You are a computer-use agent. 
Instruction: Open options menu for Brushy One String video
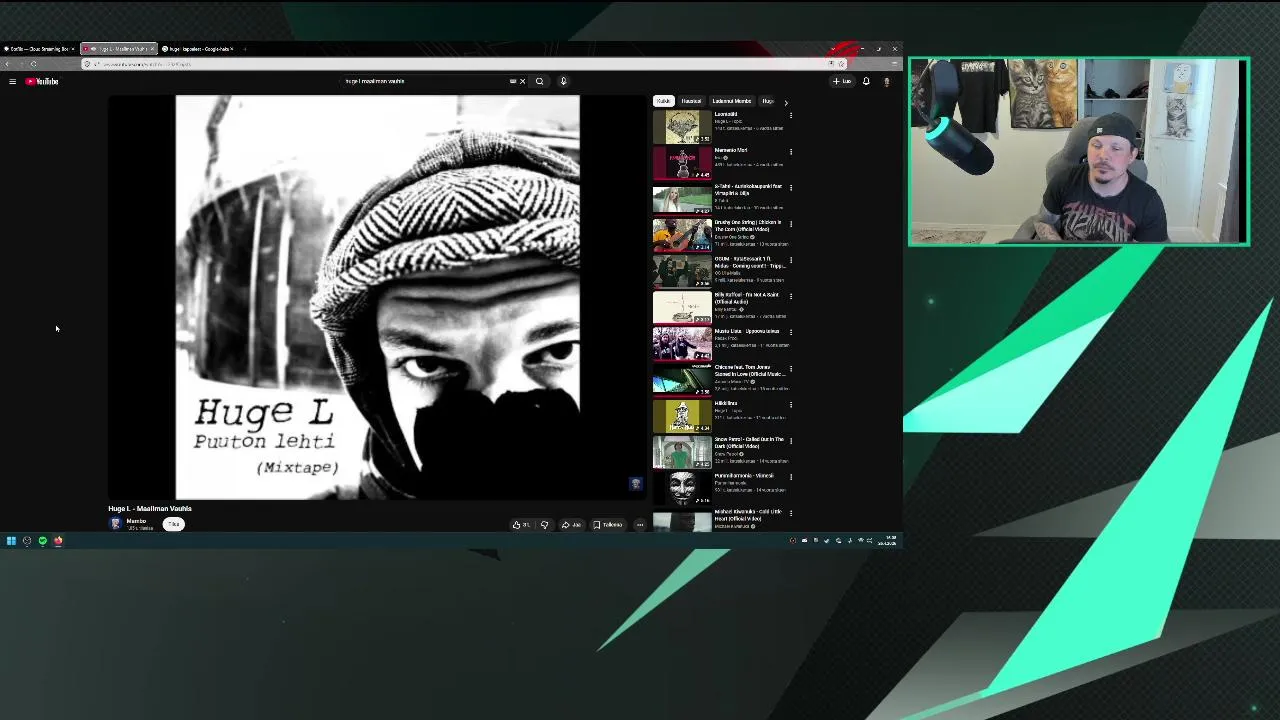(x=791, y=224)
